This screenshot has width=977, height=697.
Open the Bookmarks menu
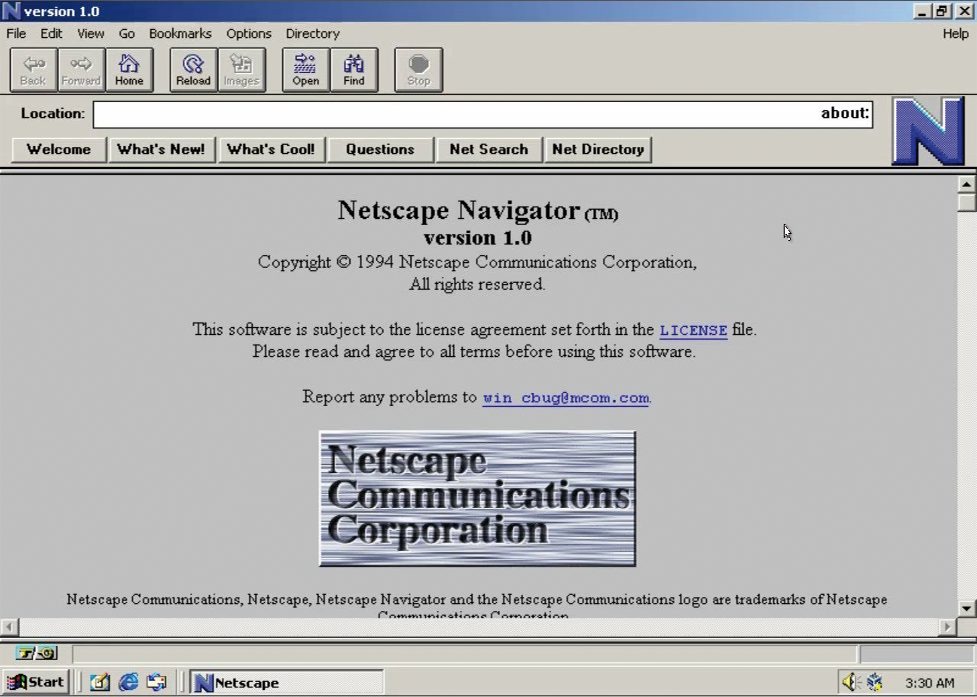pos(180,34)
